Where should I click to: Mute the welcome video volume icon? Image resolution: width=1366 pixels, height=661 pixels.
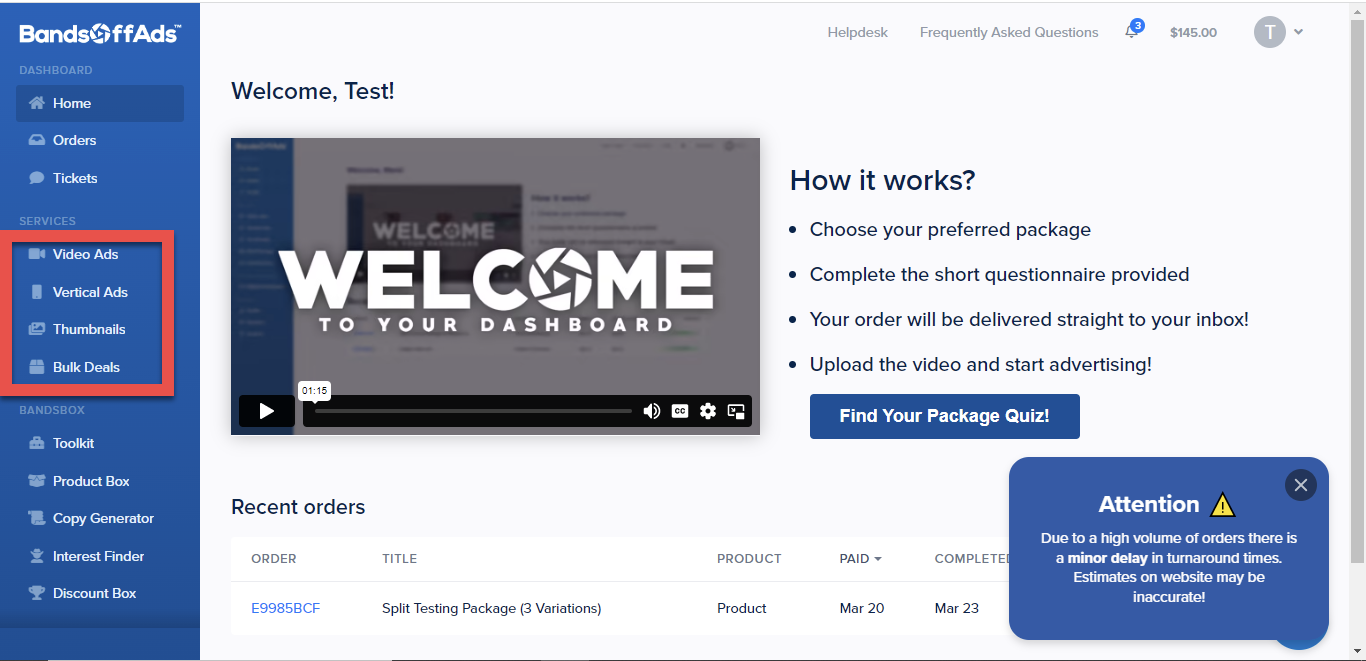(652, 411)
